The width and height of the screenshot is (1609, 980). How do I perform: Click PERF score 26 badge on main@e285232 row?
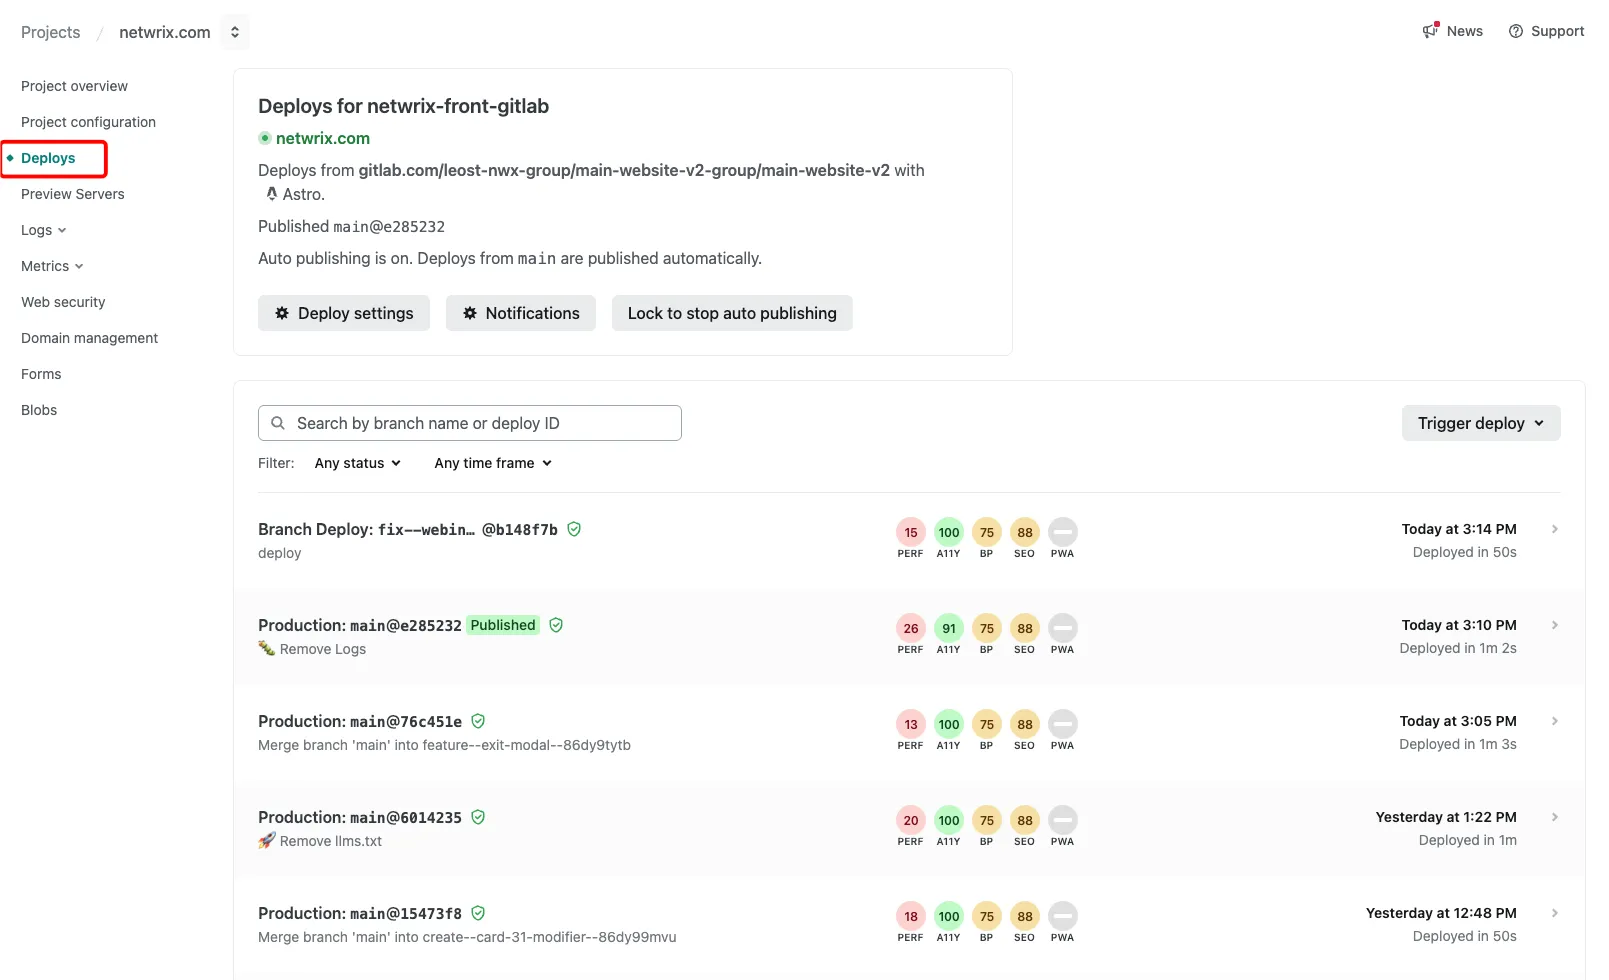(x=911, y=628)
